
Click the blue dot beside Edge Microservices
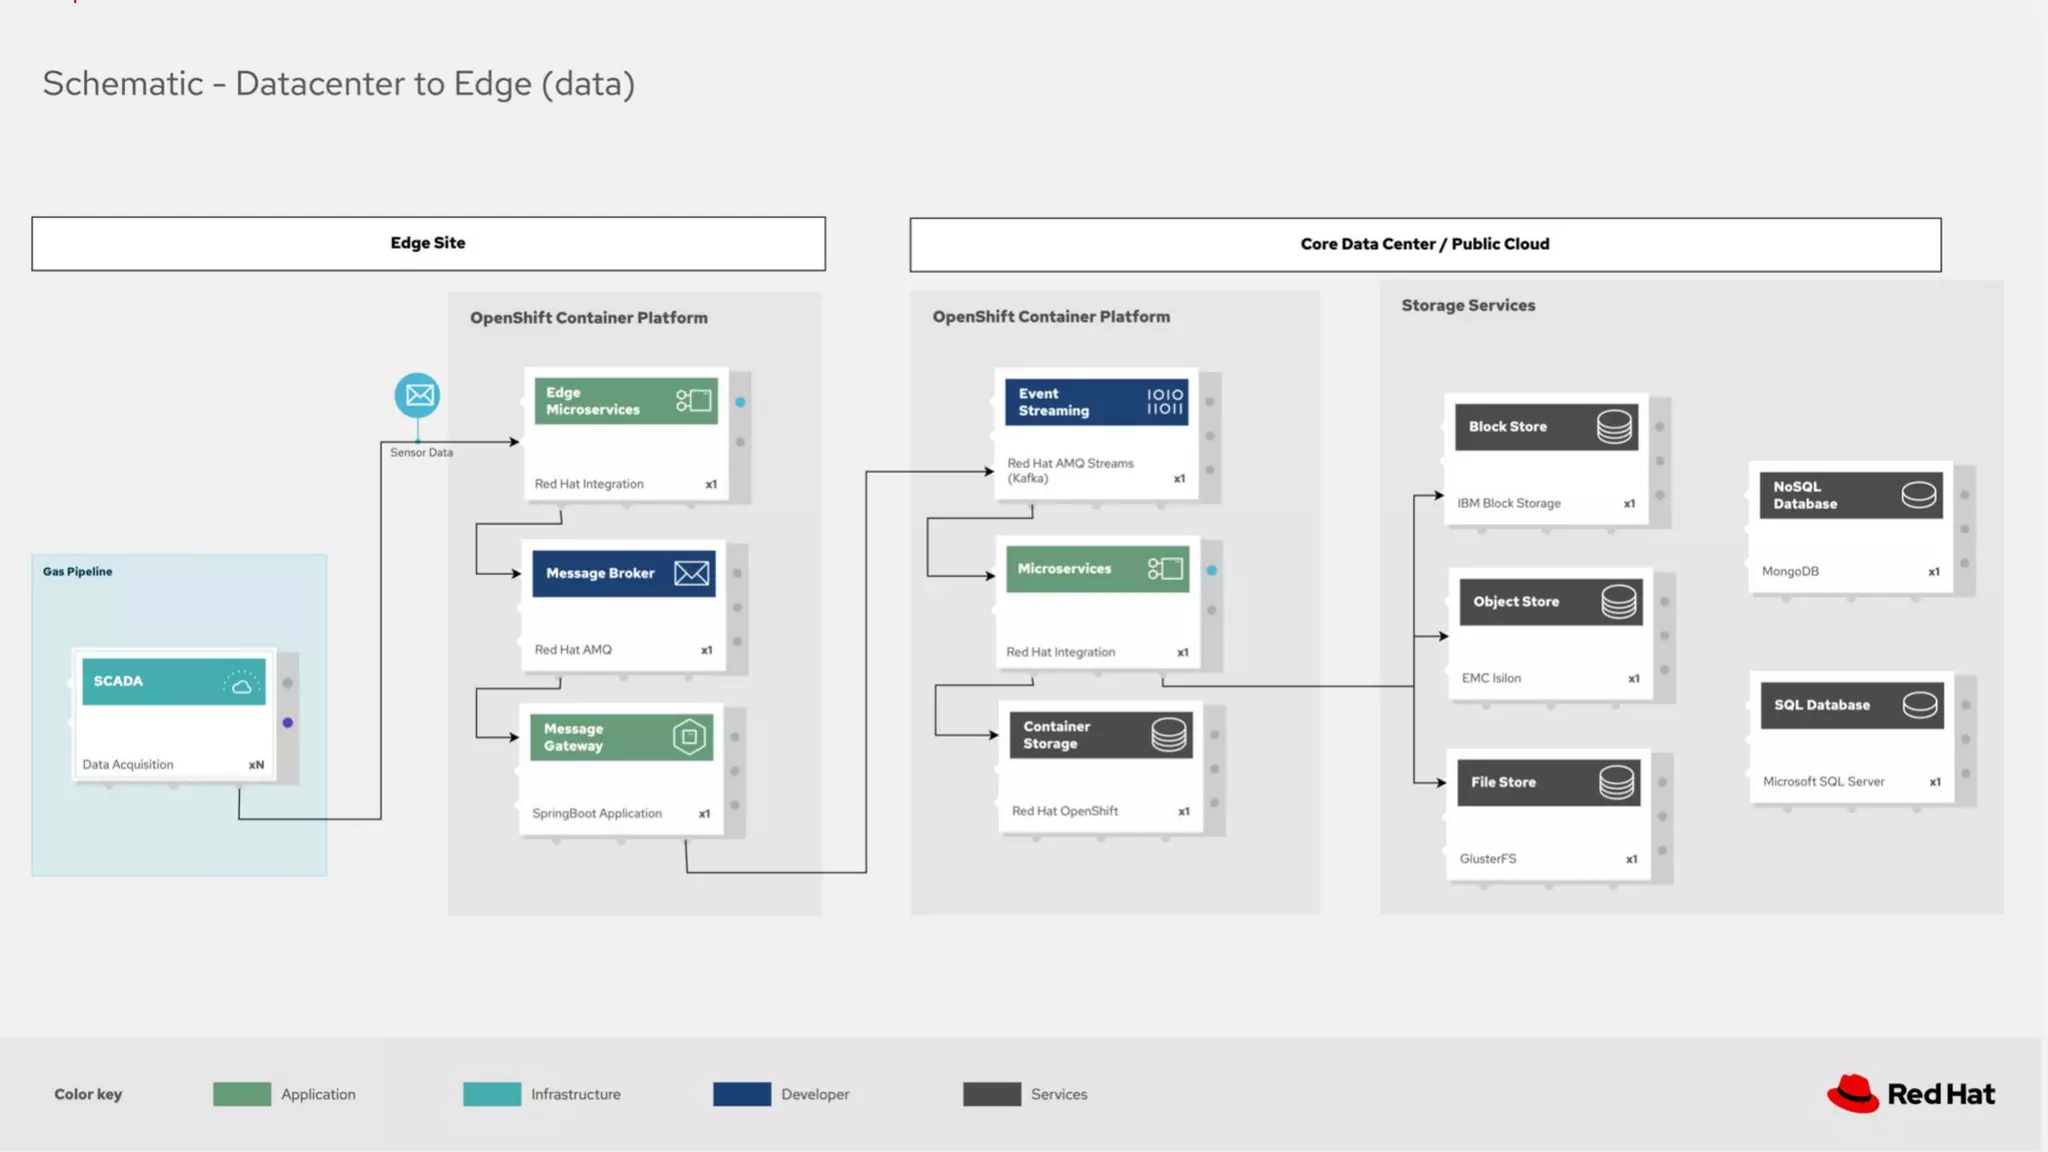740,402
